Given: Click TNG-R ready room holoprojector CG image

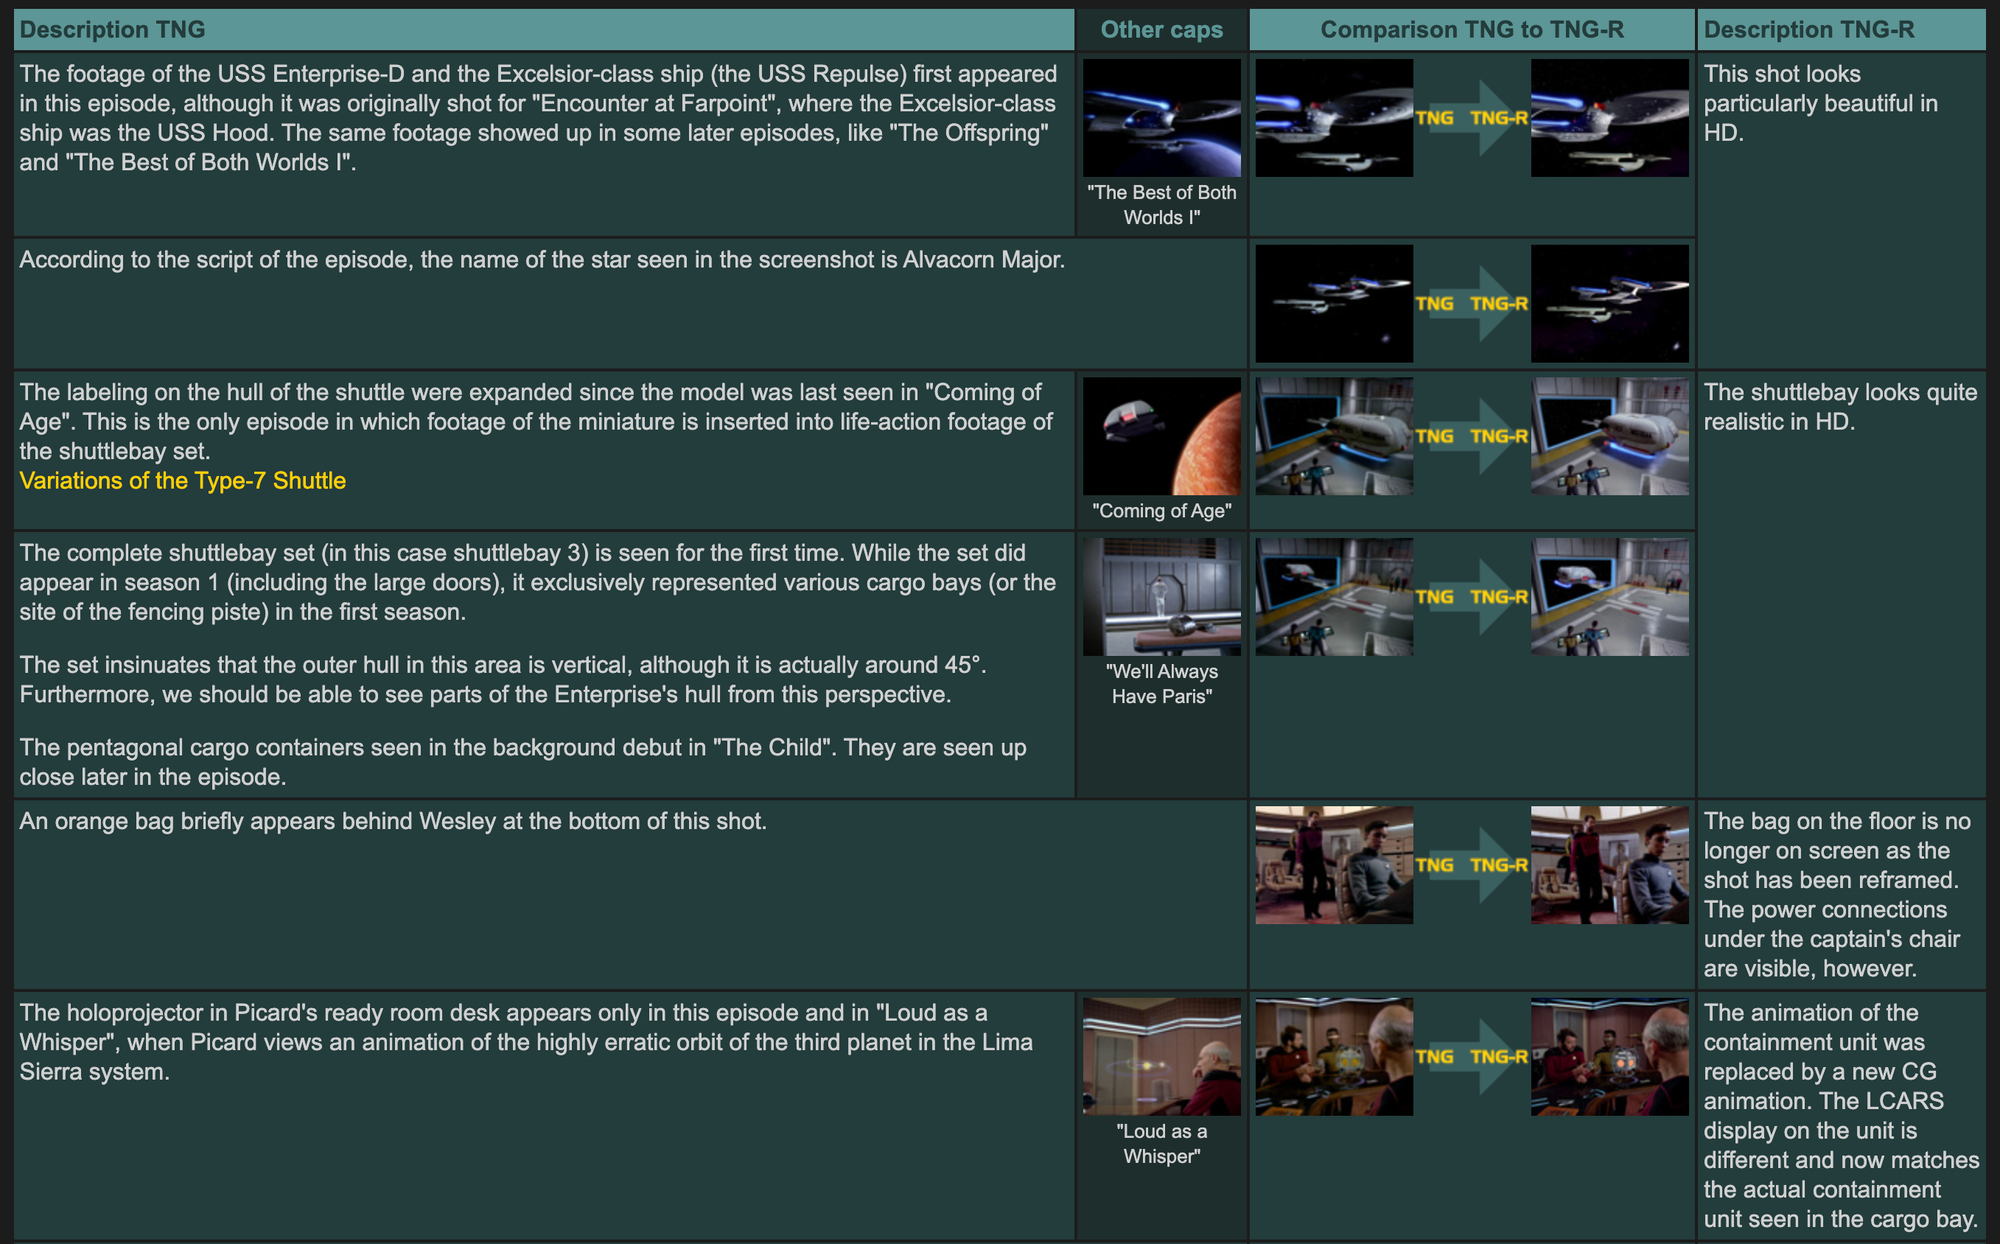Looking at the screenshot, I should [x=1609, y=1056].
